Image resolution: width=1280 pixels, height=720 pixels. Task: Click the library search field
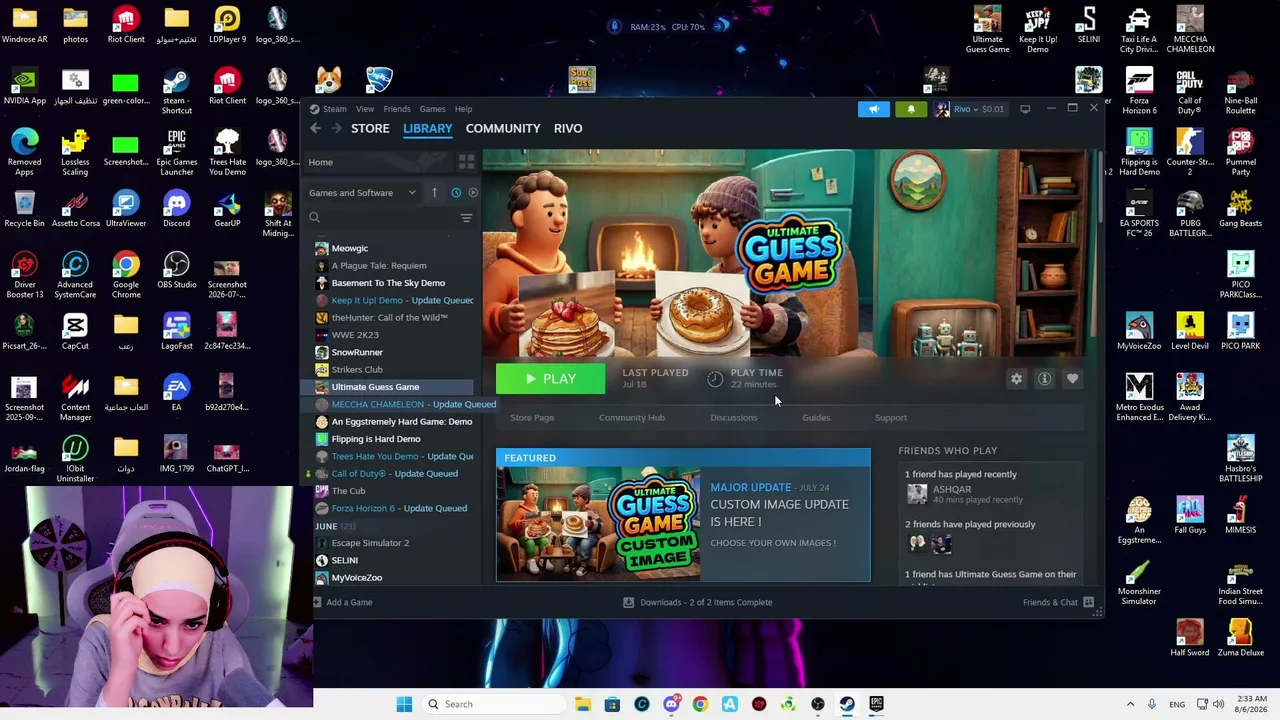(x=382, y=218)
